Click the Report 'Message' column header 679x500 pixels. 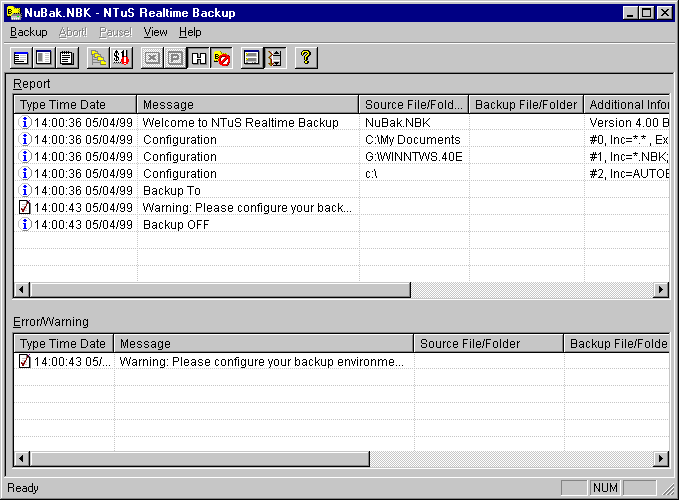pos(248,105)
